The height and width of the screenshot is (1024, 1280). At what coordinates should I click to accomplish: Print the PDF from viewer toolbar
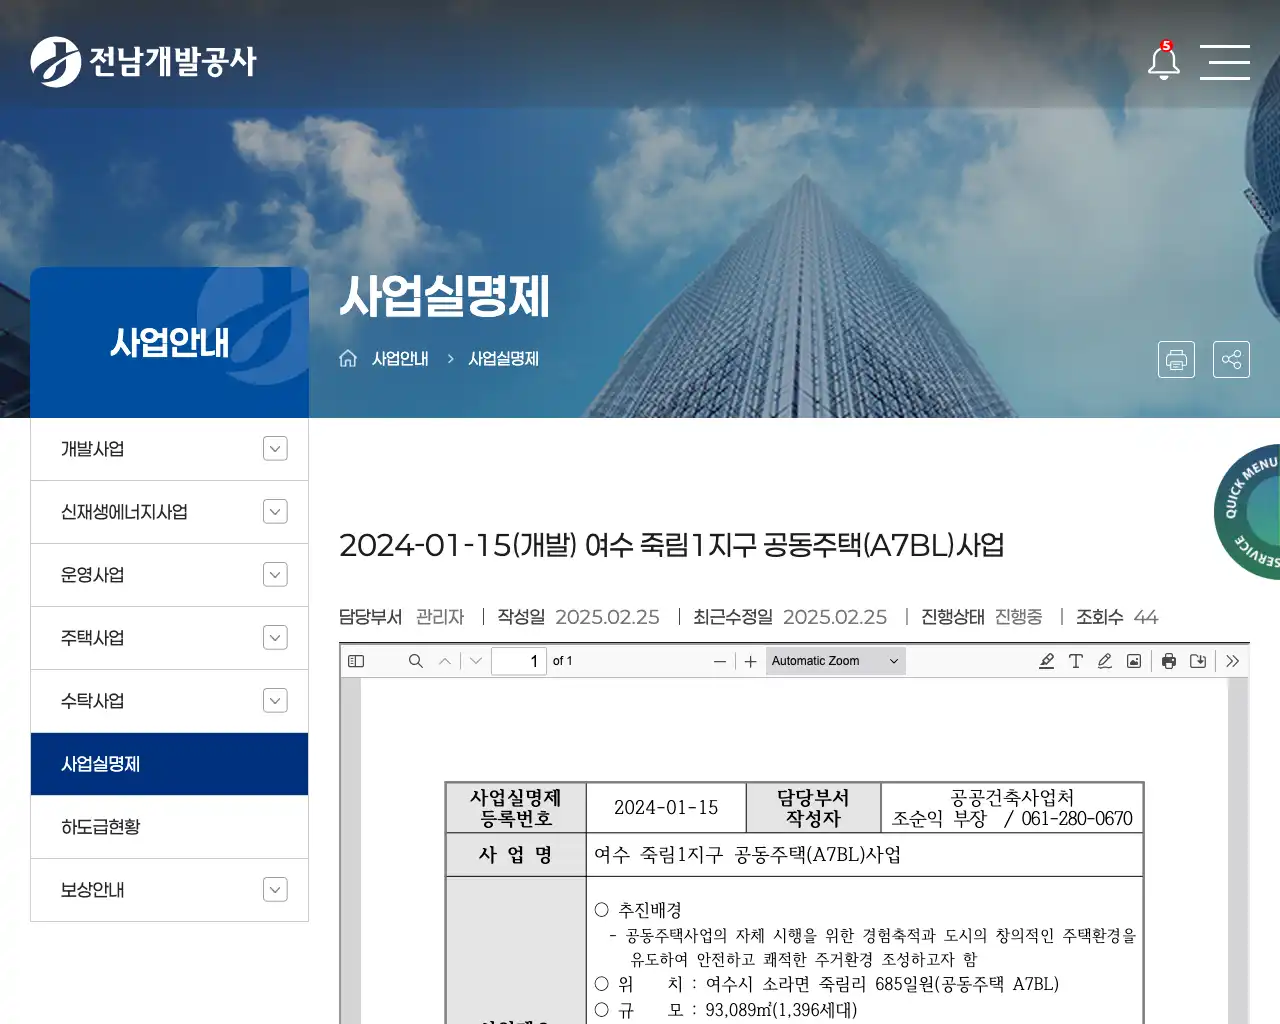[1169, 661]
